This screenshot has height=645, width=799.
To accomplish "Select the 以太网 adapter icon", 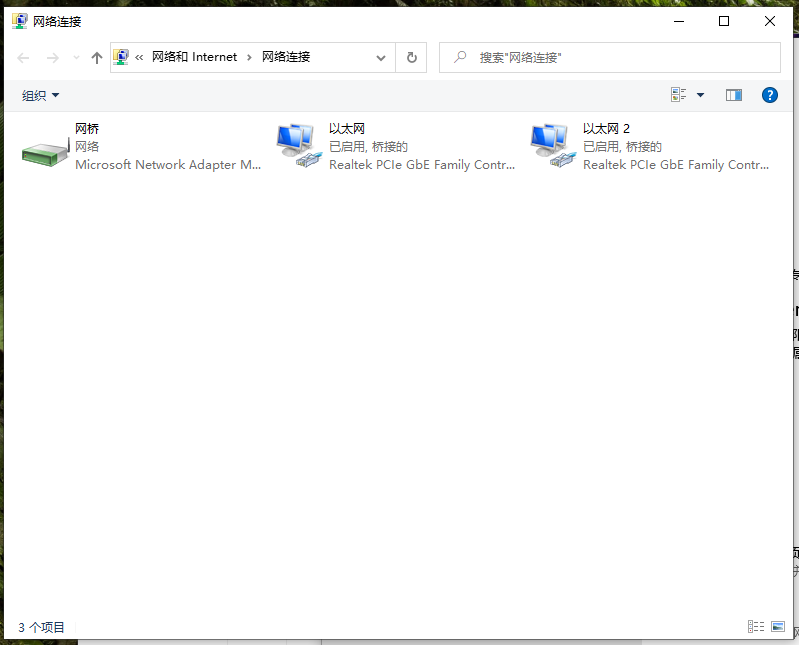I will coord(297,148).
